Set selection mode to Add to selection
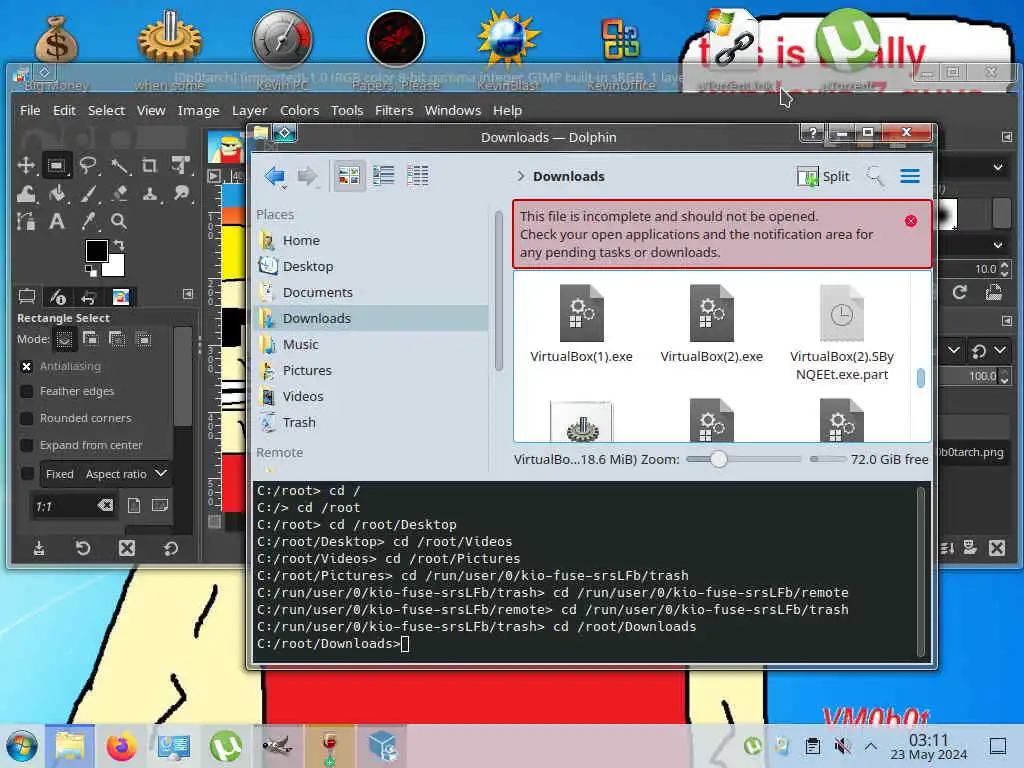This screenshot has height=768, width=1024. pos(91,339)
